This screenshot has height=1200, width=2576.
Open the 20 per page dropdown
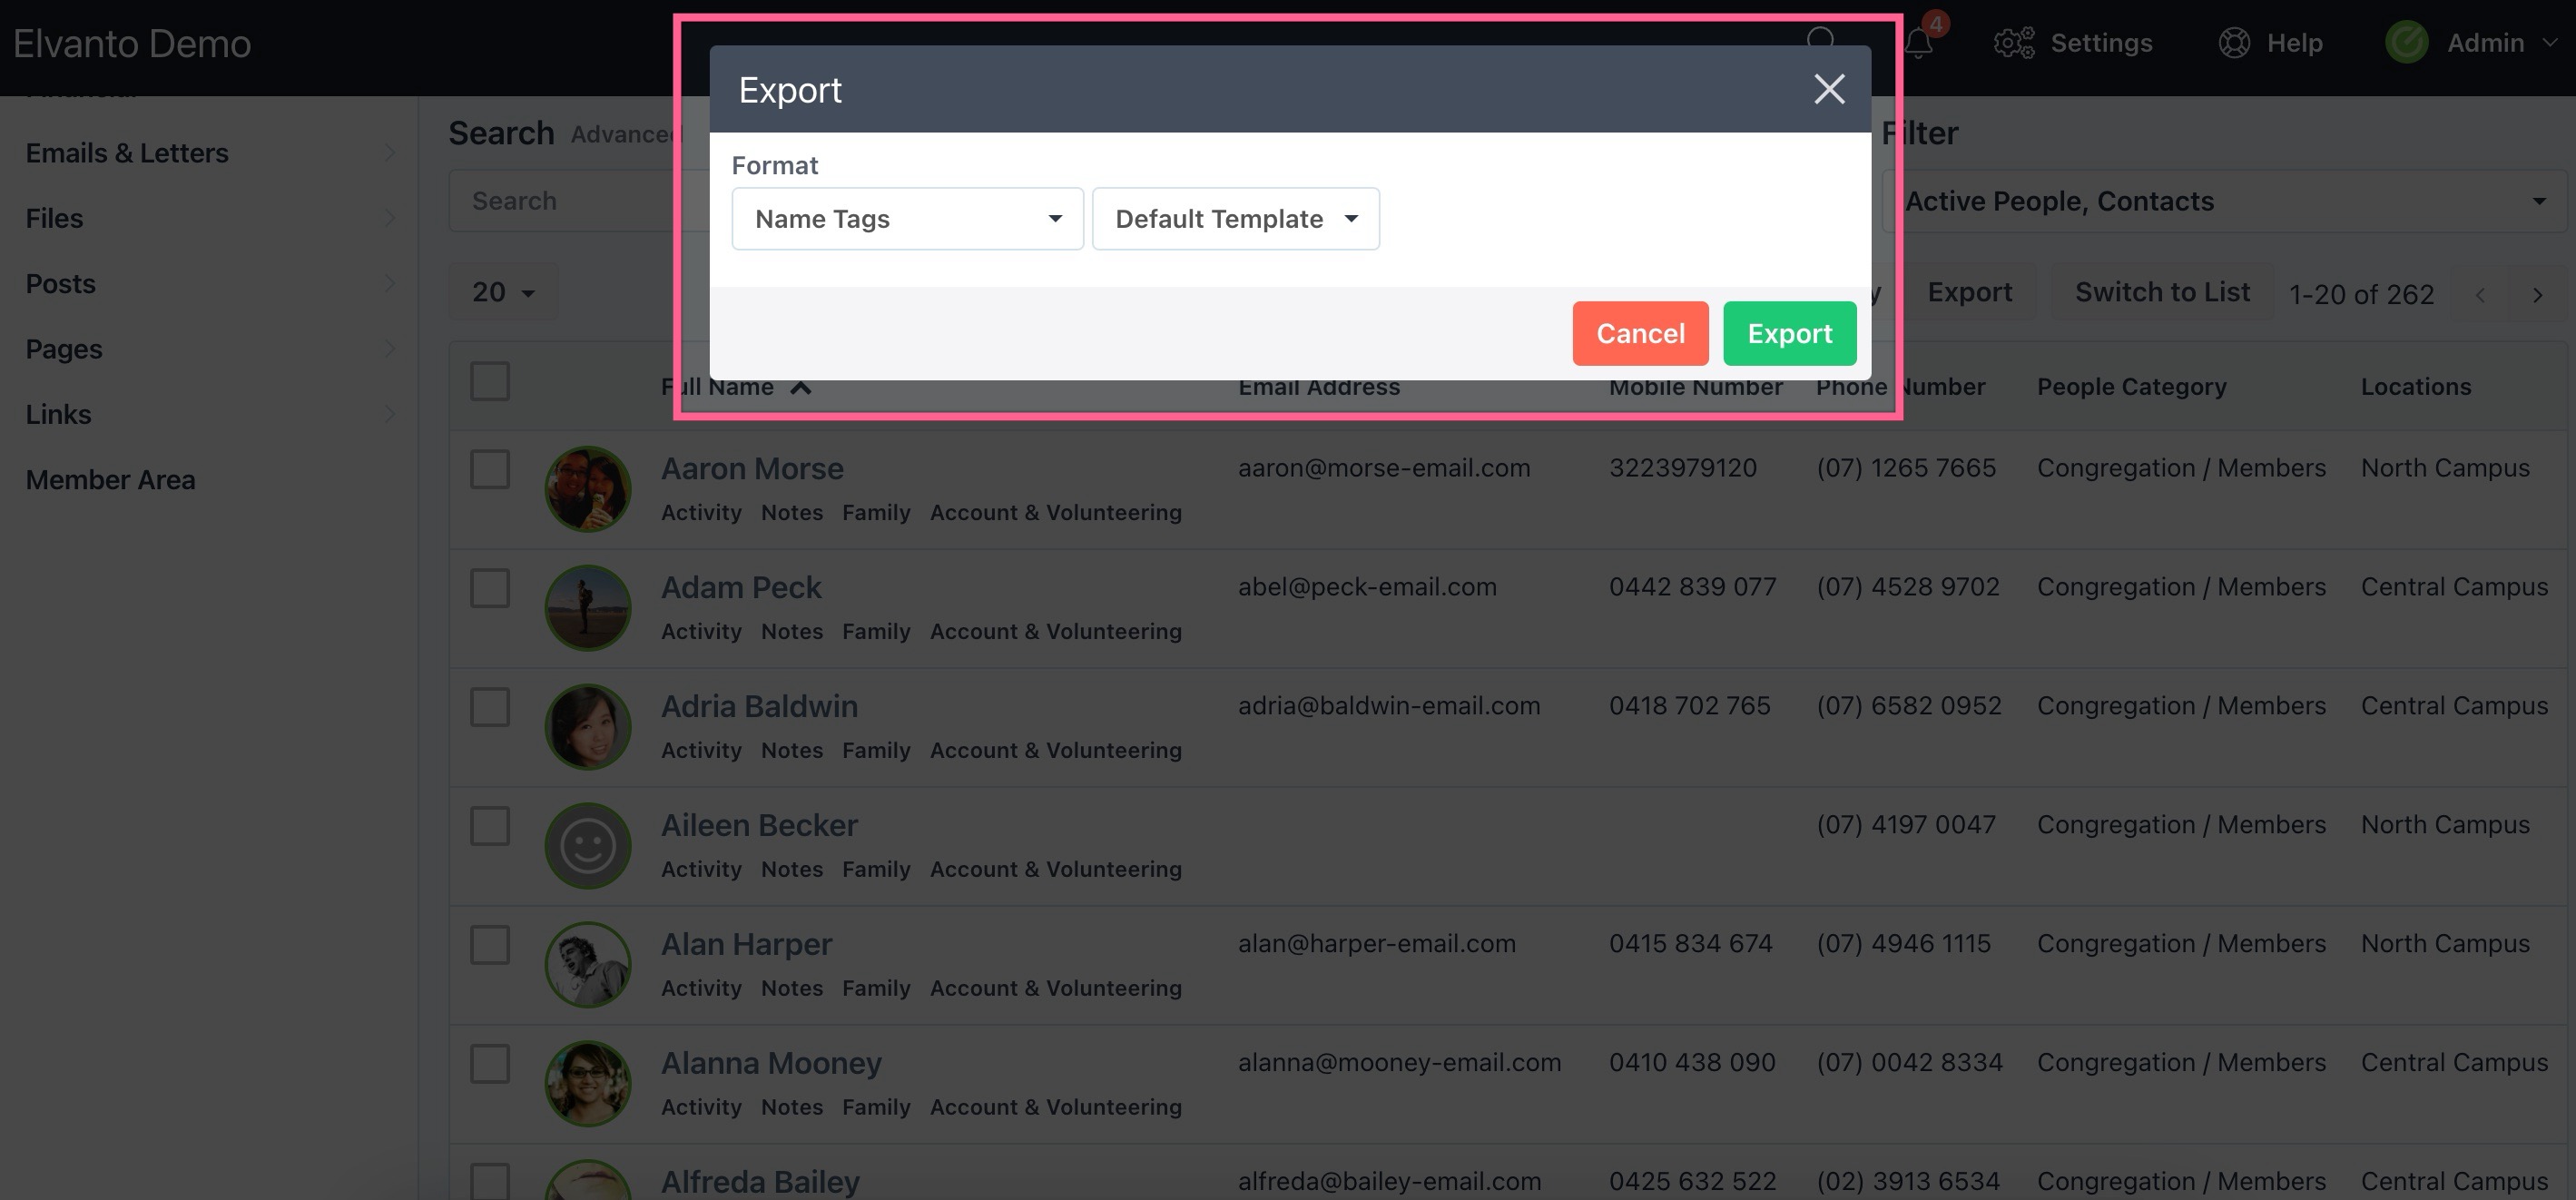pyautogui.click(x=503, y=292)
